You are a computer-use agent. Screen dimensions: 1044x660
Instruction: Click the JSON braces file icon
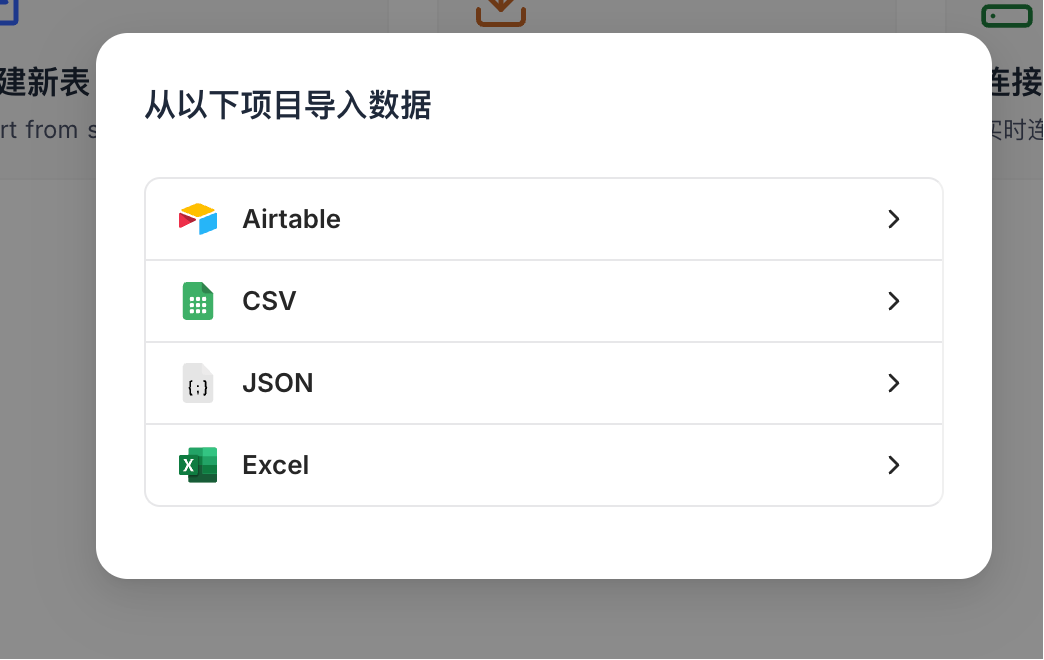pos(198,383)
